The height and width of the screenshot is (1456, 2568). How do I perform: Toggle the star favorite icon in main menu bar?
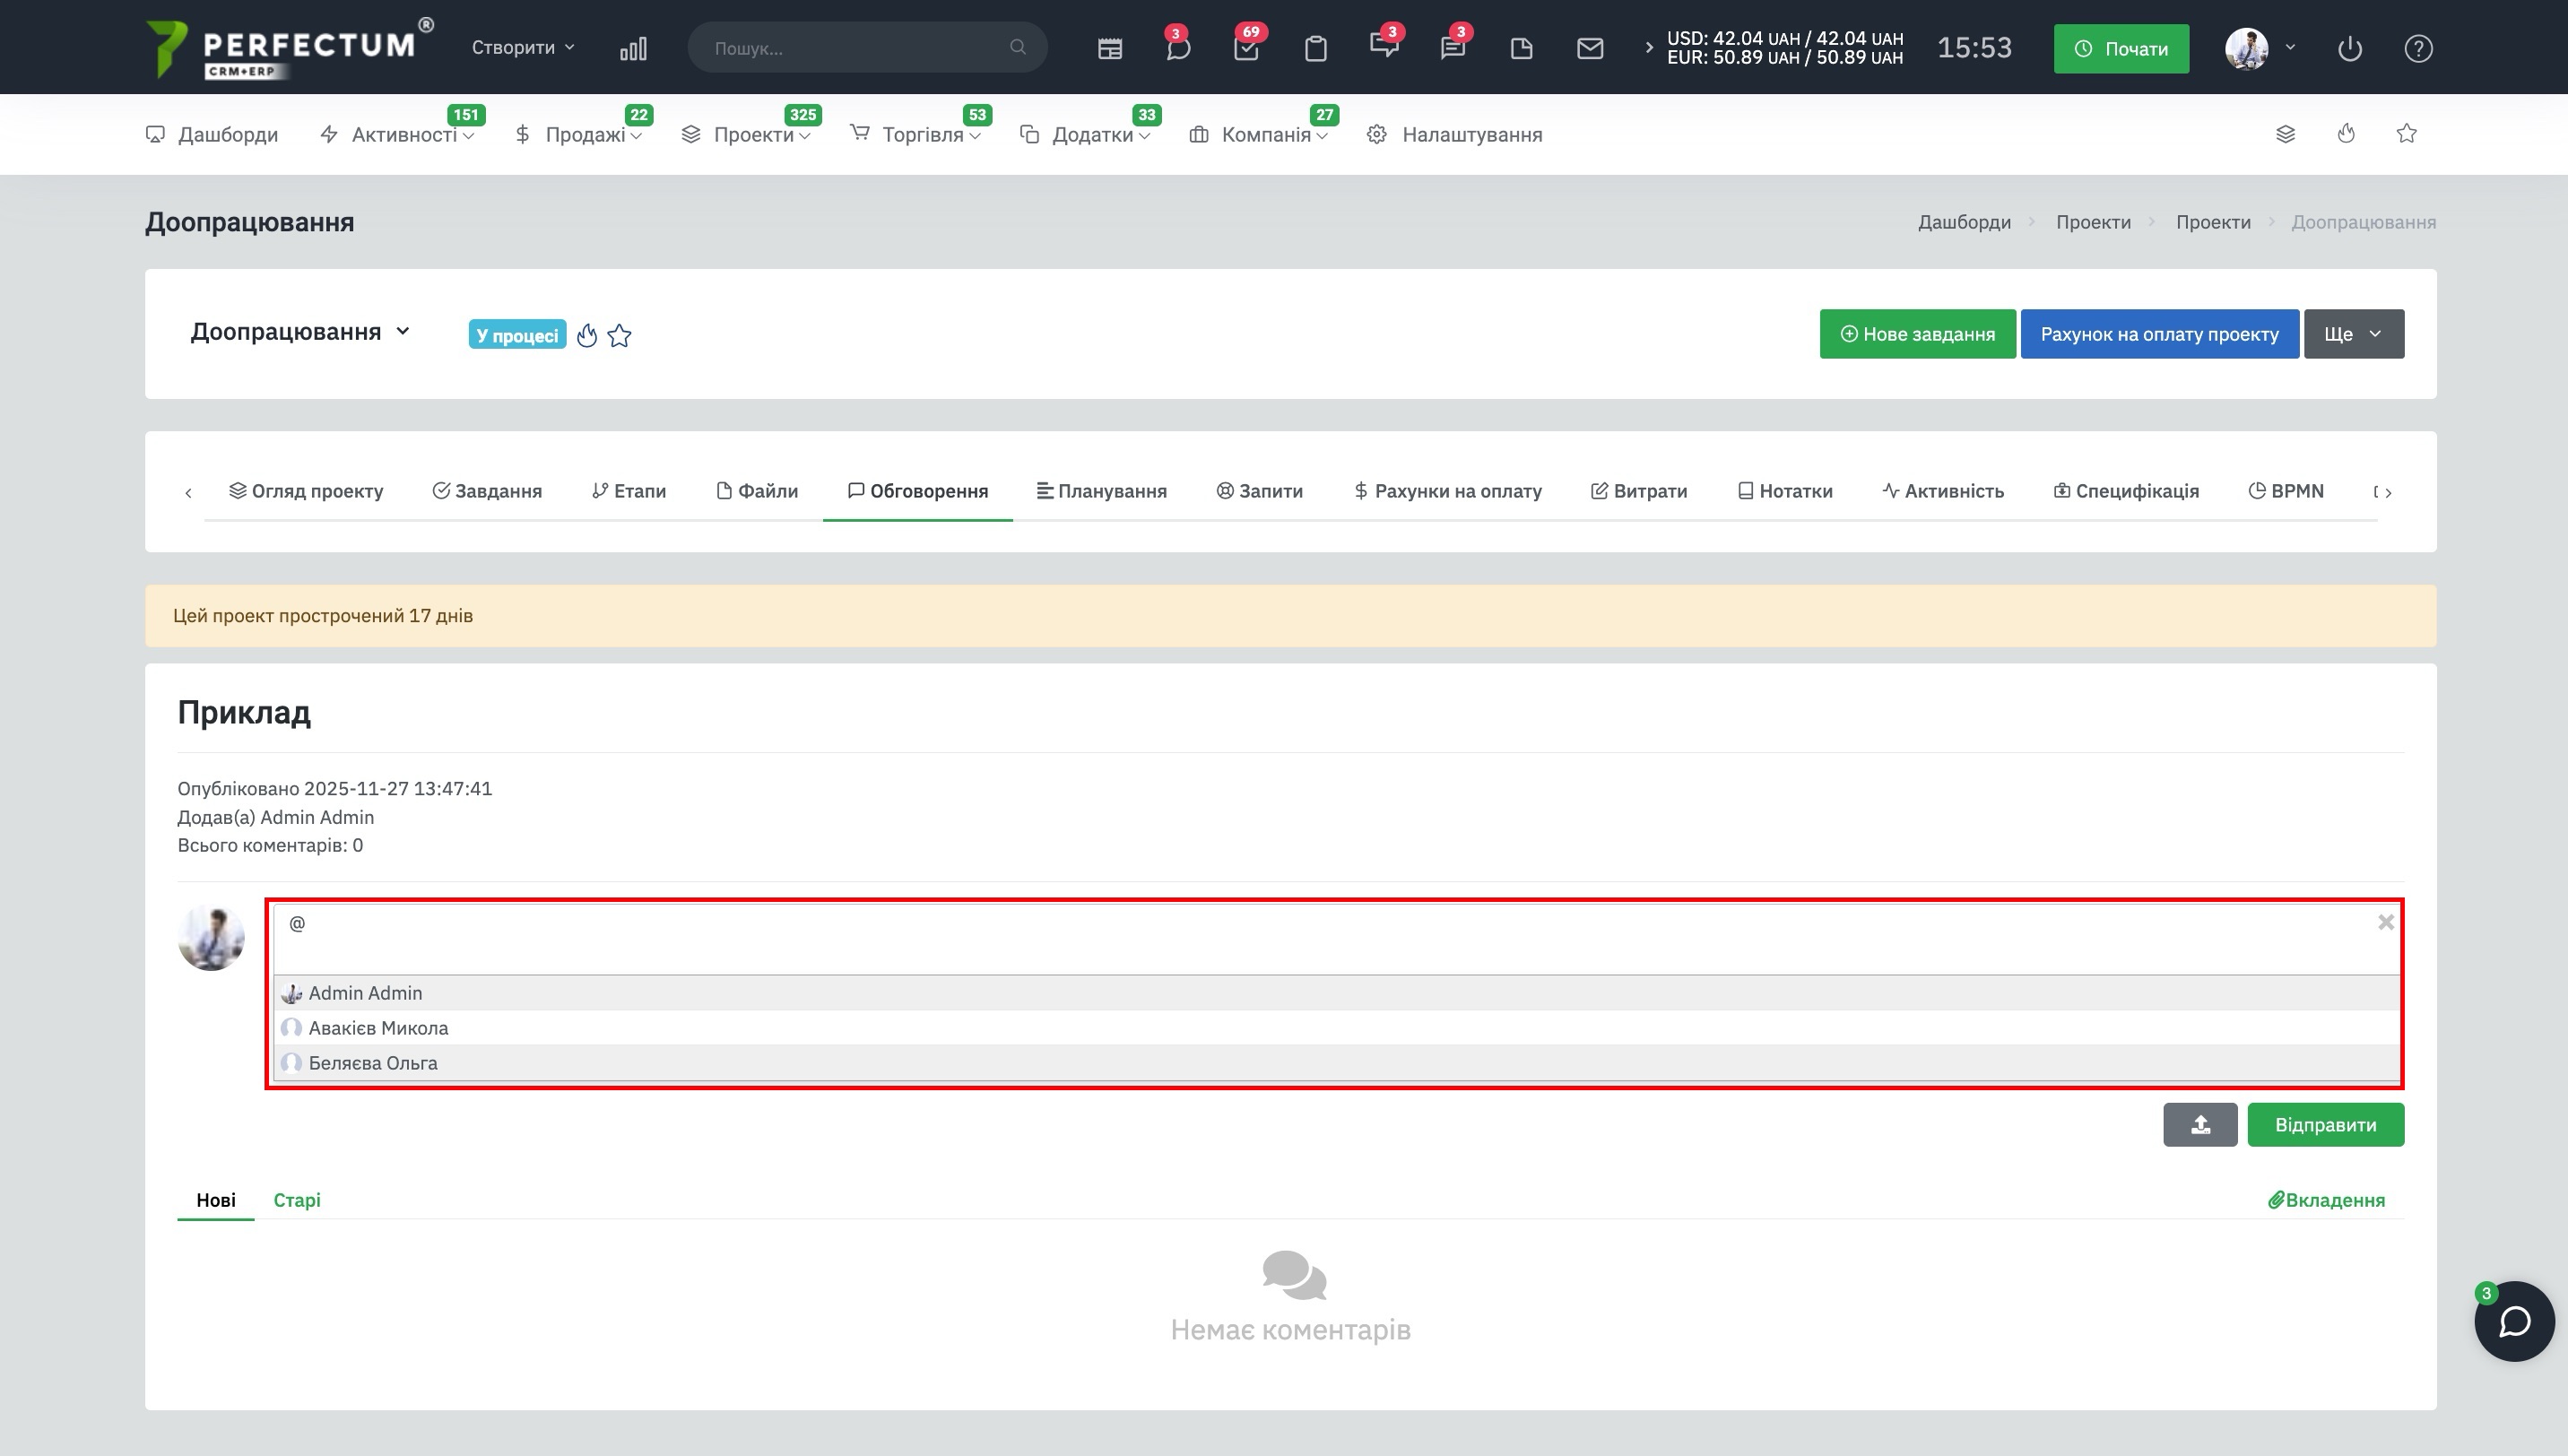click(2406, 134)
